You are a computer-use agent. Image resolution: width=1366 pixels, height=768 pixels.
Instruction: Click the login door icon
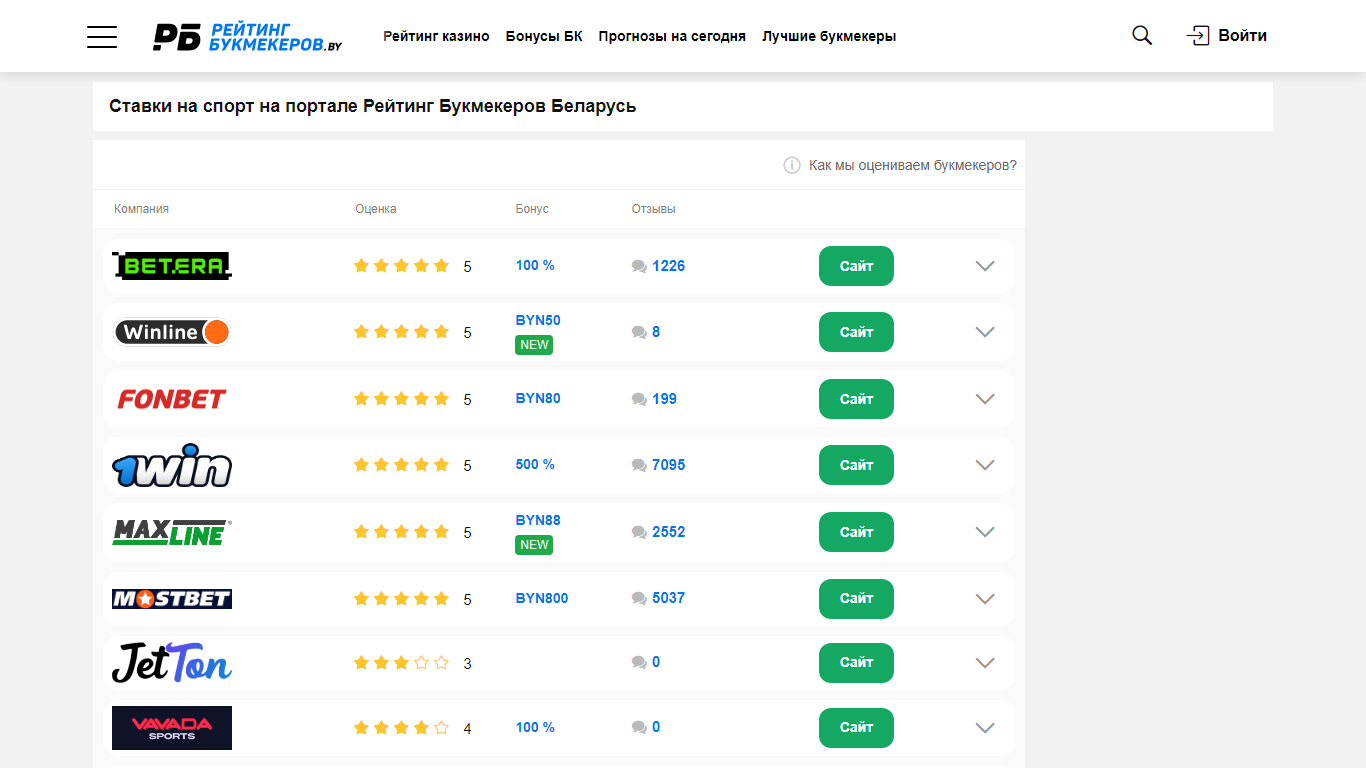click(1198, 36)
